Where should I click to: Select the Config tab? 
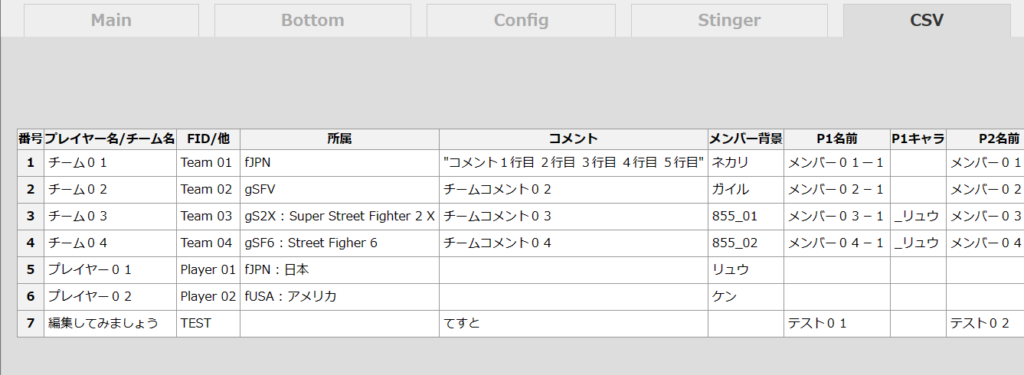point(521,20)
